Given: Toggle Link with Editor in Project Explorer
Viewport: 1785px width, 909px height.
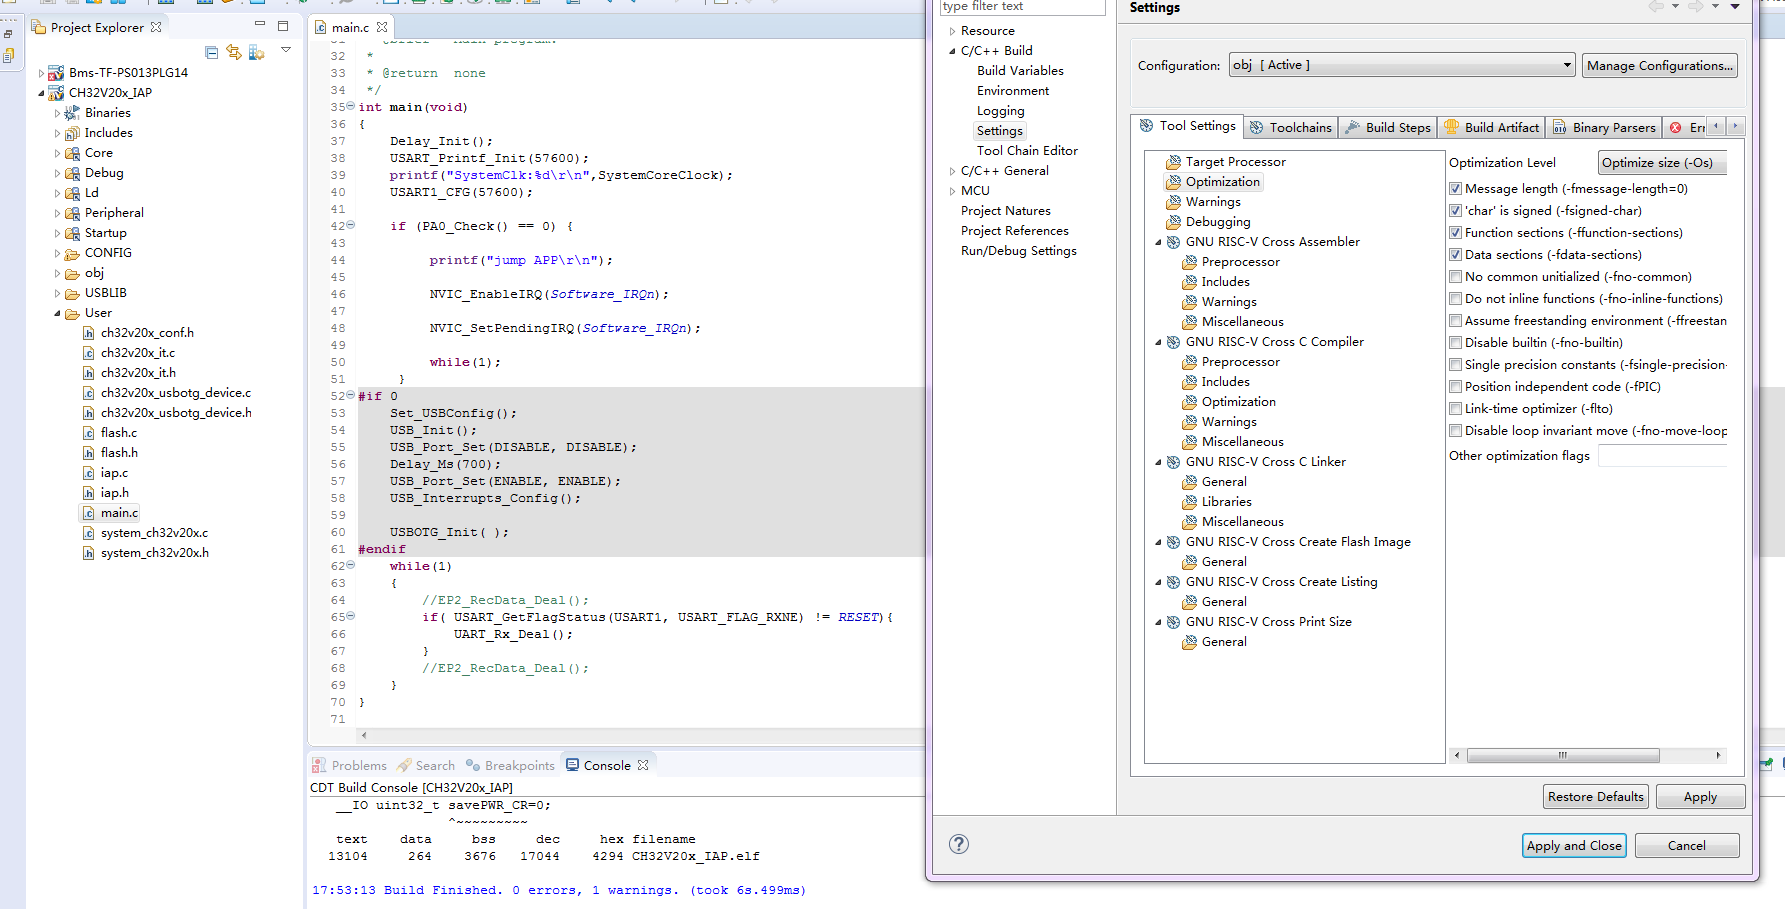Looking at the screenshot, I should (233, 52).
